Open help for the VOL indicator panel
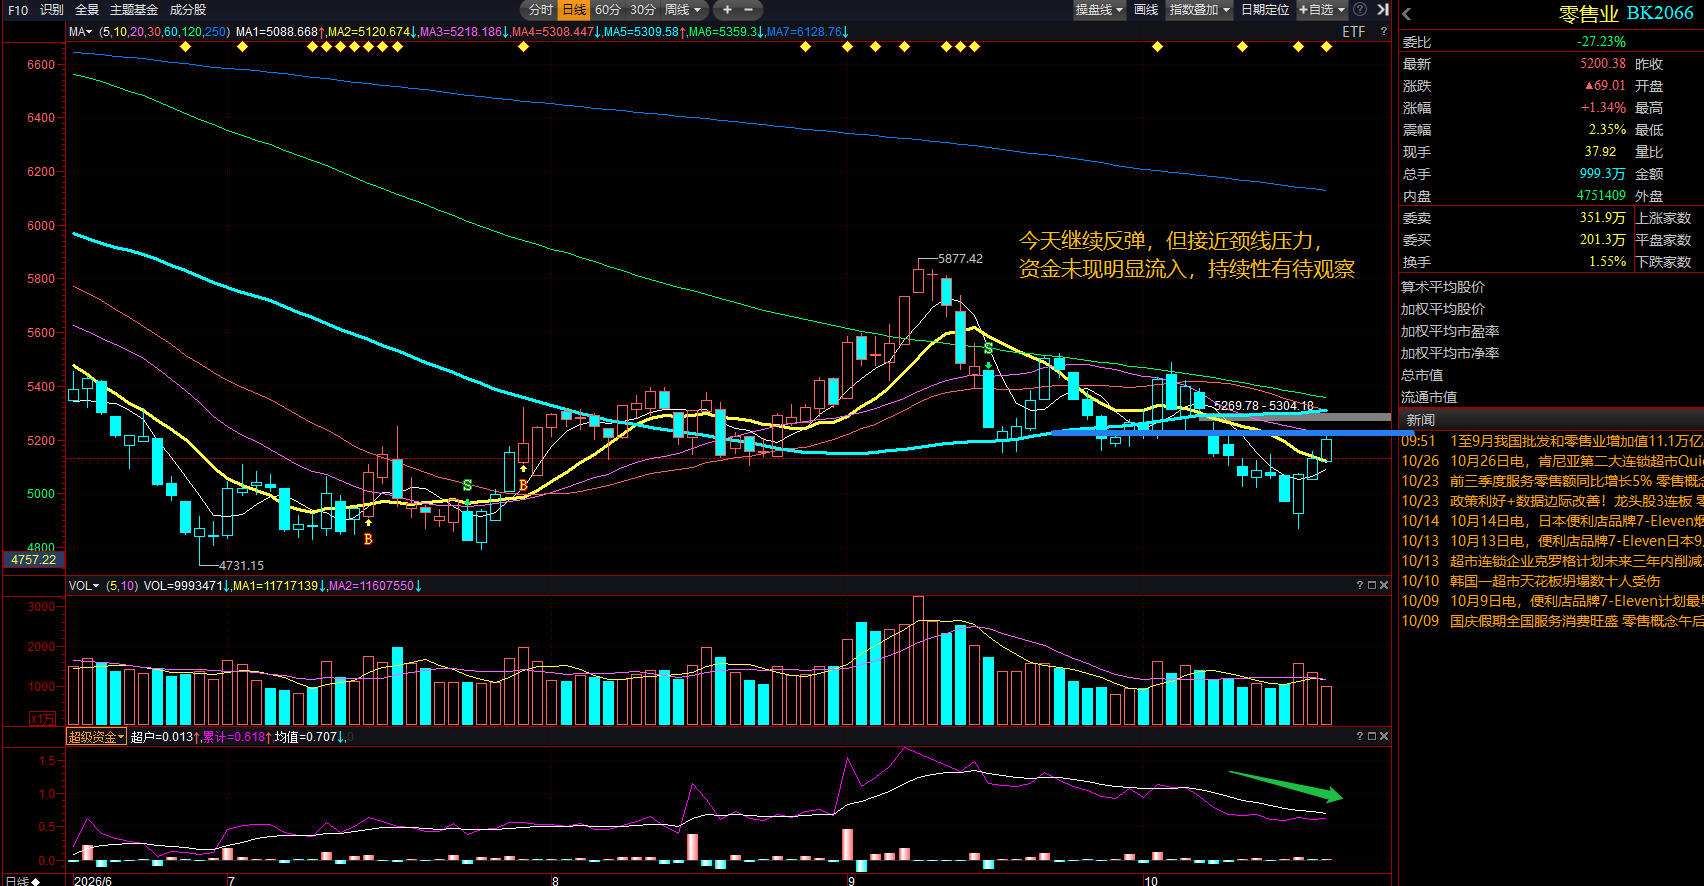This screenshot has width=1704, height=886. 1359,585
